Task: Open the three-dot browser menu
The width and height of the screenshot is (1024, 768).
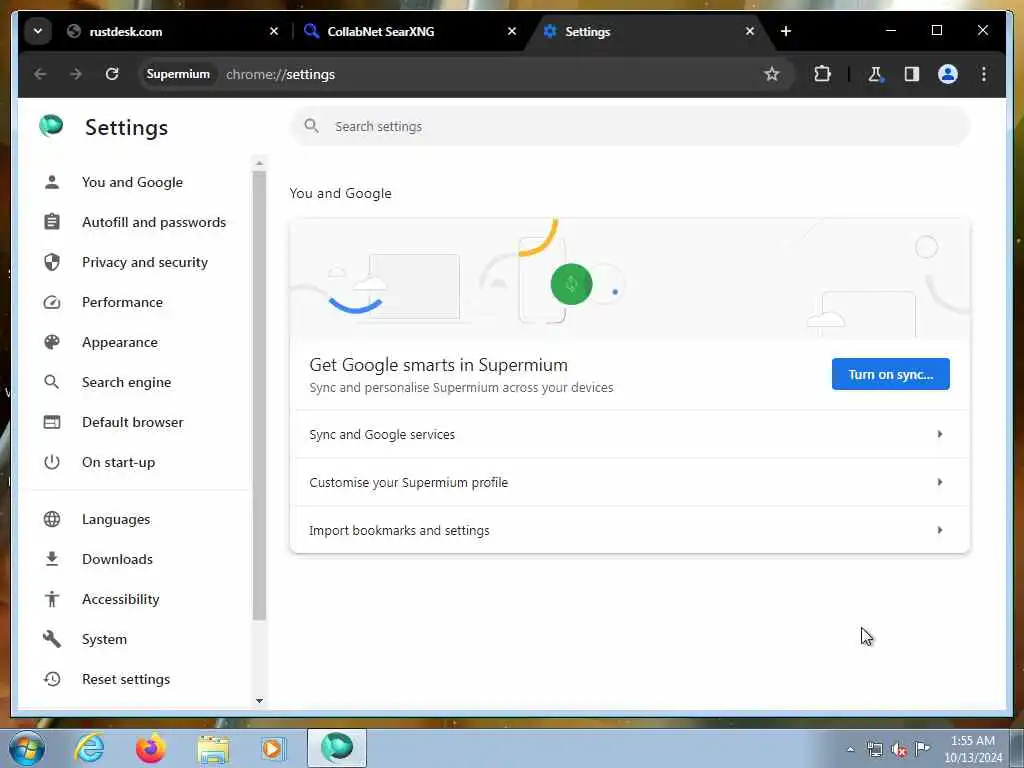Action: point(984,74)
